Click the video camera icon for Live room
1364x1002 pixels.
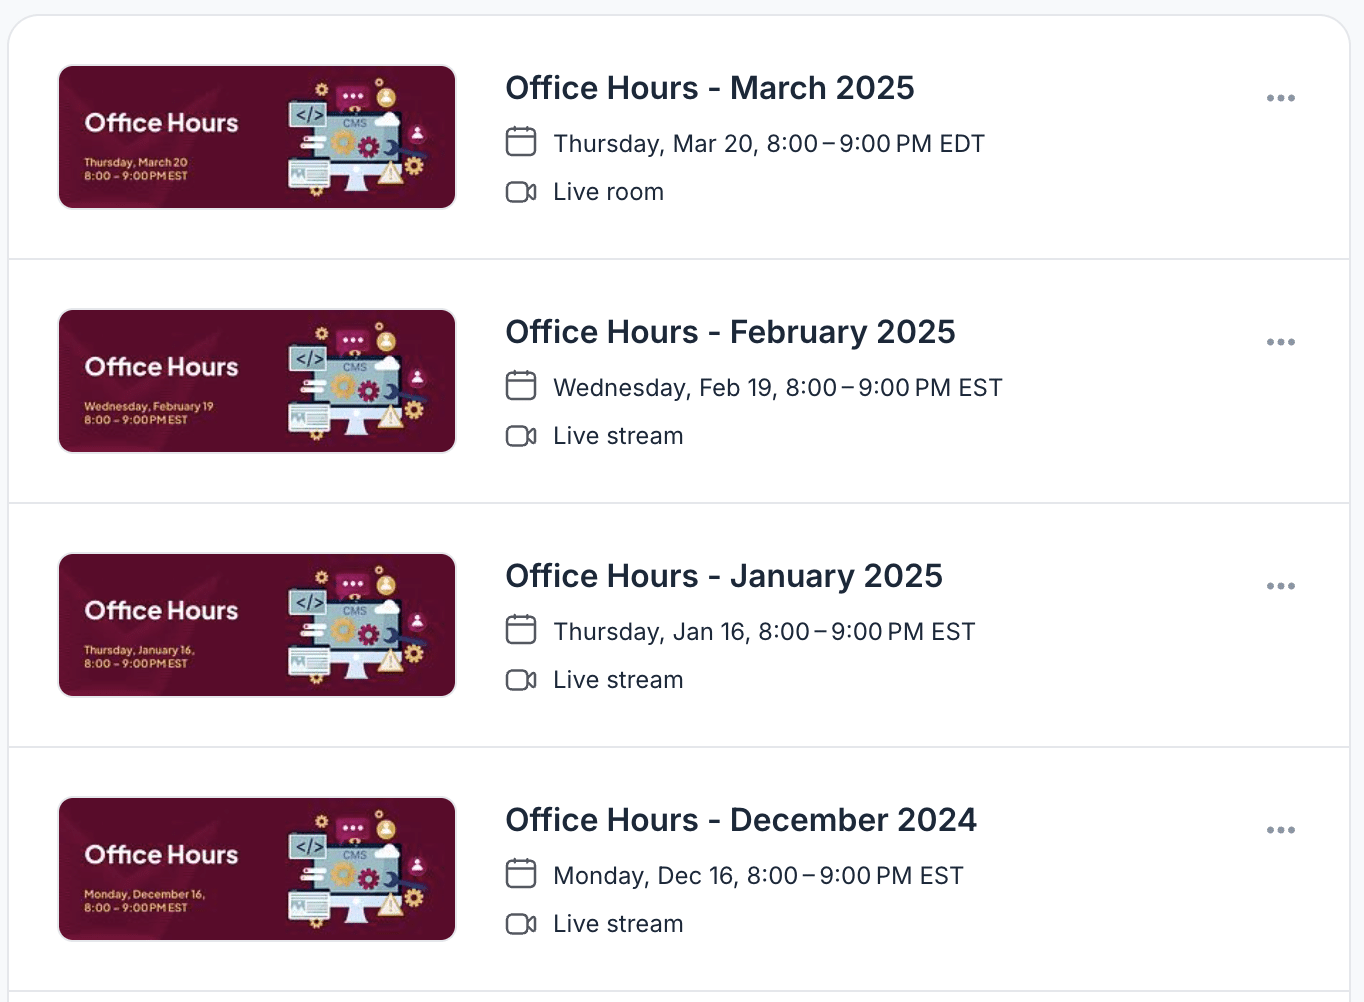coord(521,192)
